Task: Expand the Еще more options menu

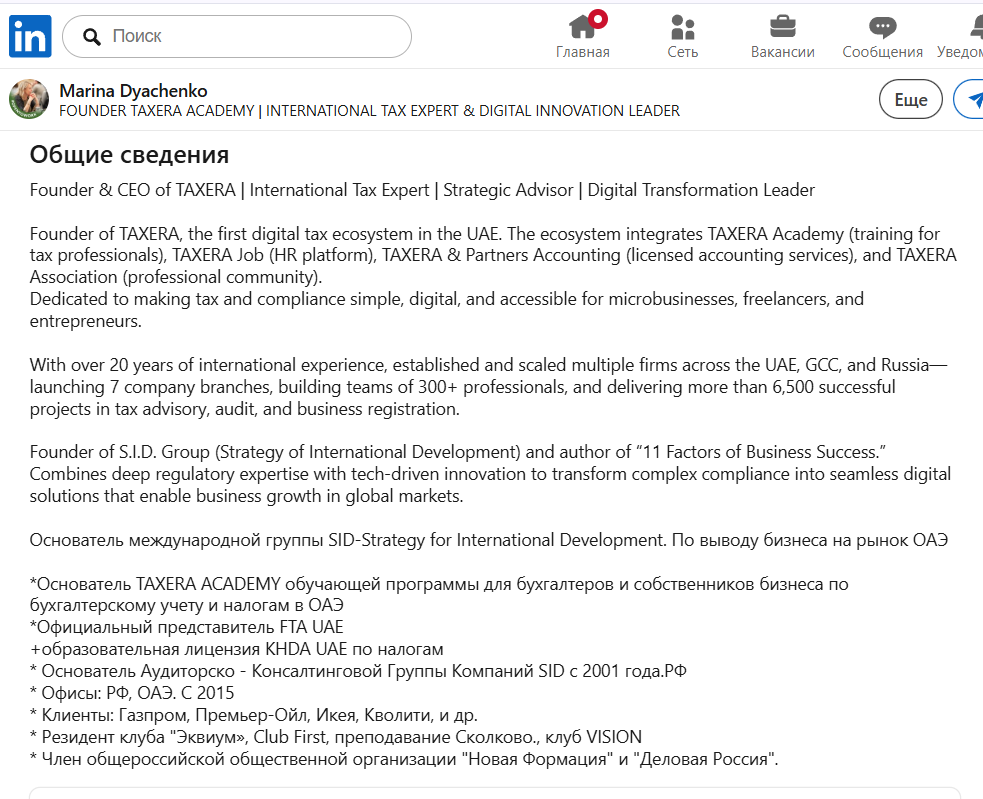Action: tap(910, 99)
